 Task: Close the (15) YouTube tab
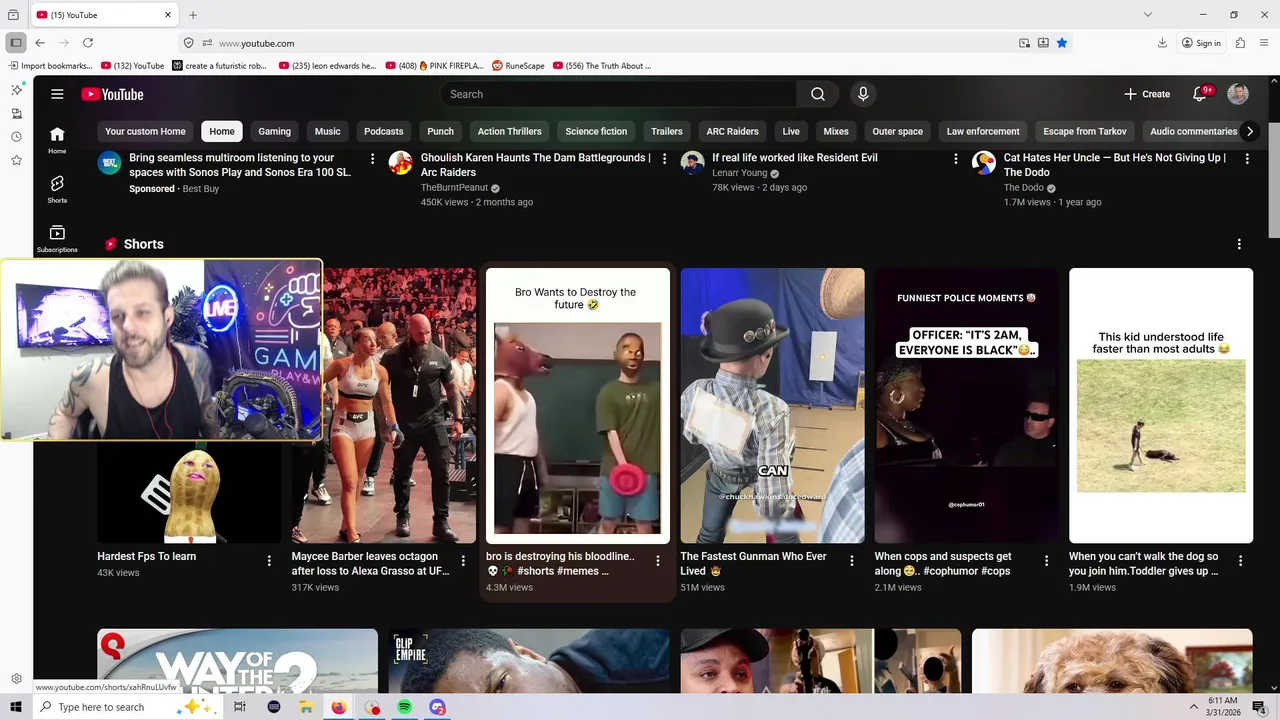(x=168, y=15)
